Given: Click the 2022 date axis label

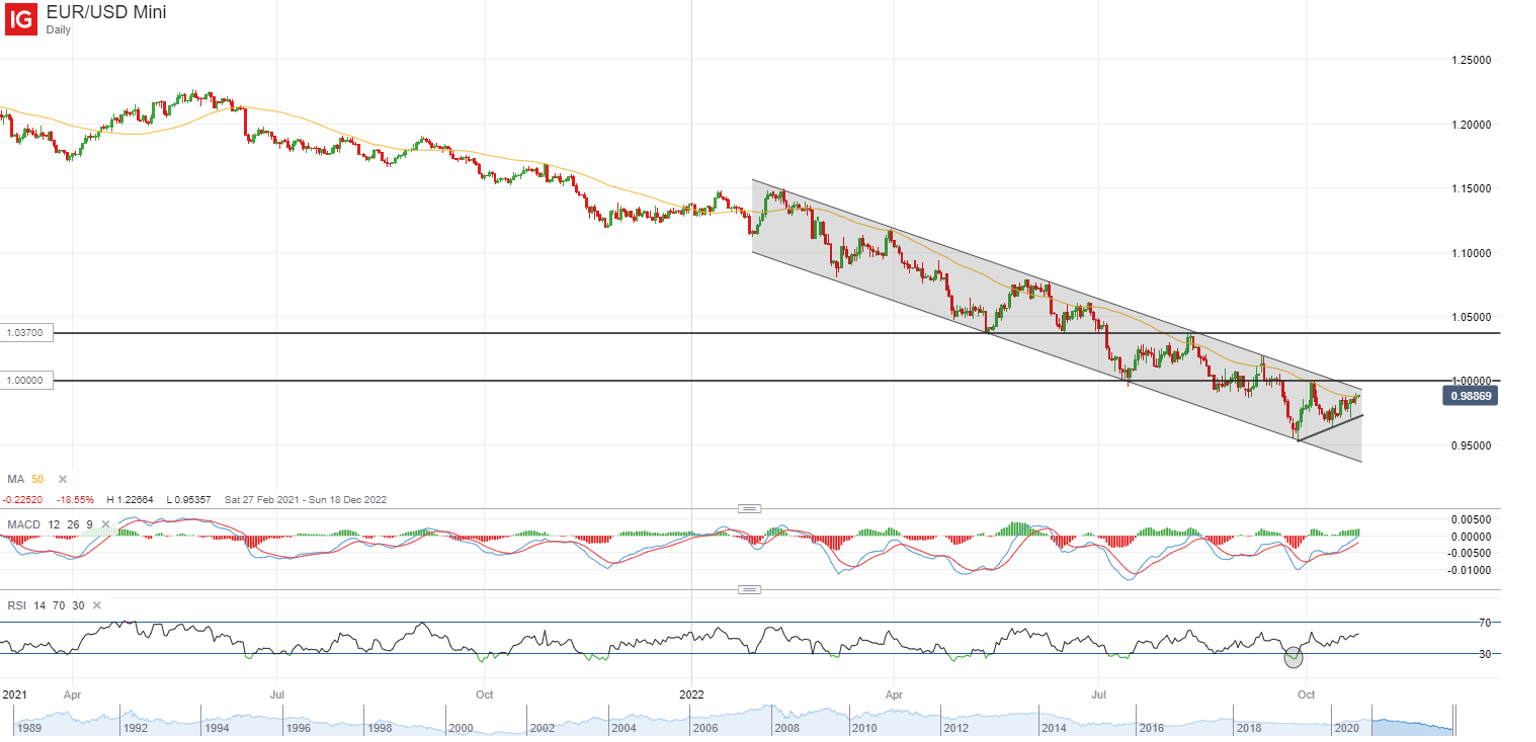Looking at the screenshot, I should [x=692, y=692].
